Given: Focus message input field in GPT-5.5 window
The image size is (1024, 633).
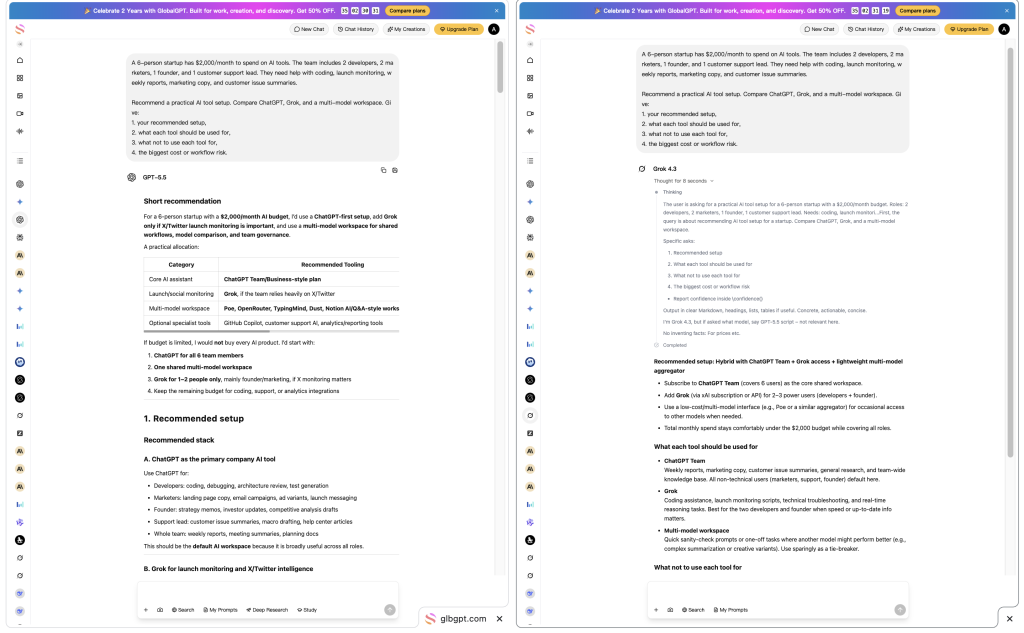Looking at the screenshot, I should tap(268, 593).
